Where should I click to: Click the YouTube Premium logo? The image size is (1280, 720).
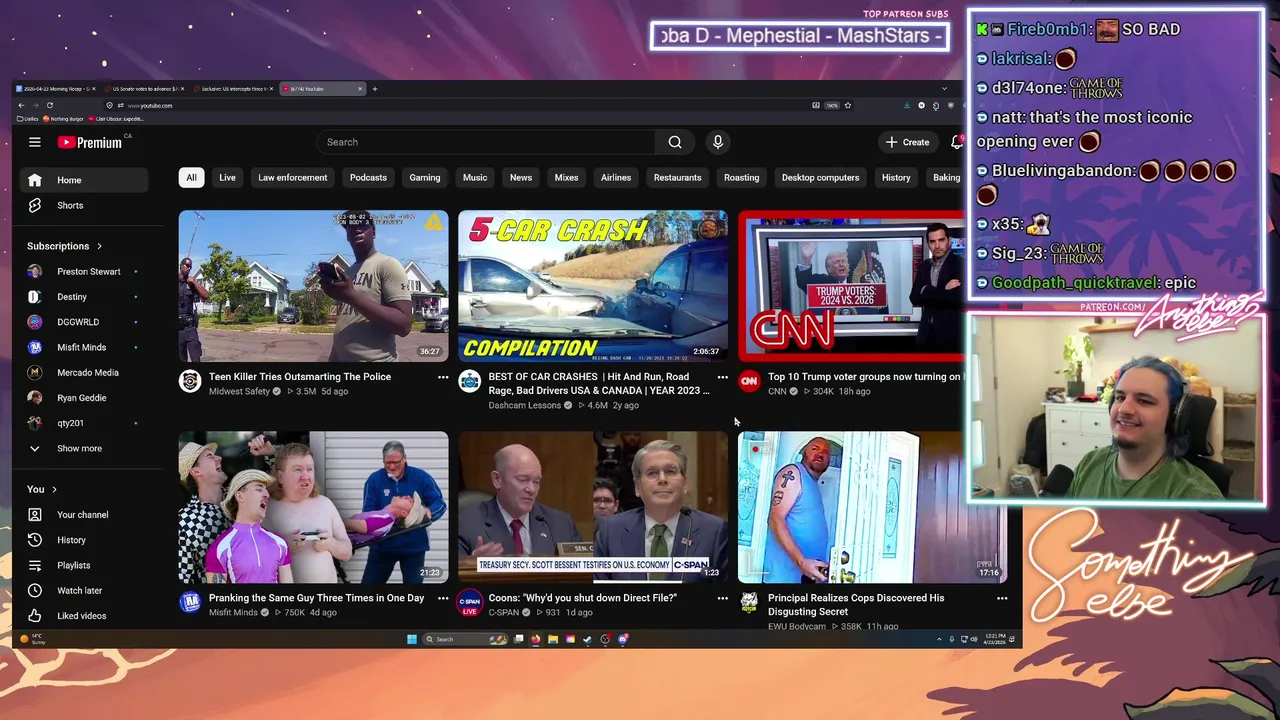point(90,142)
